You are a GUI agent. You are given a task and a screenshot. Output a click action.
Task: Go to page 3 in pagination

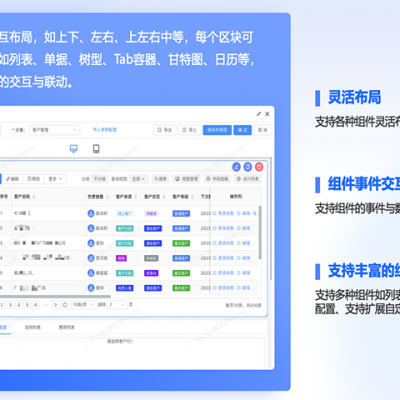[10, 305]
